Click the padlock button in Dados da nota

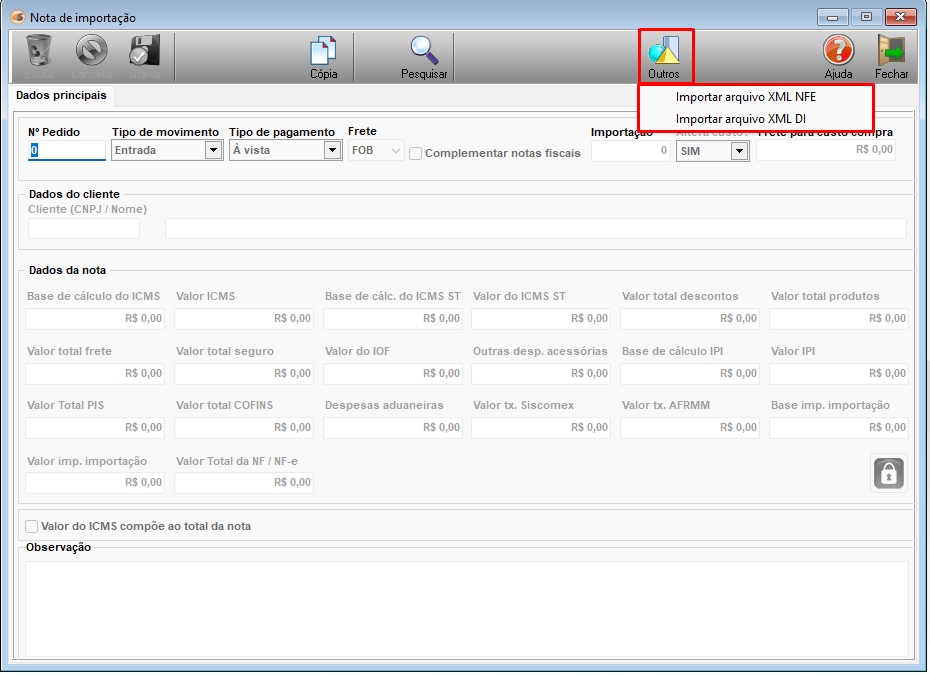pos(888,473)
